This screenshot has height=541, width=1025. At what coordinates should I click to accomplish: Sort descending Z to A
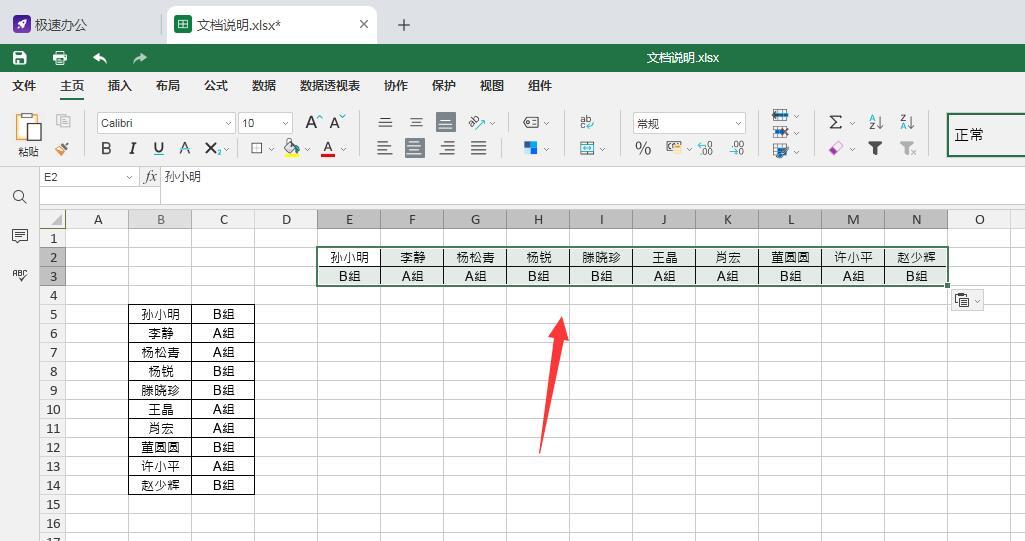(907, 122)
